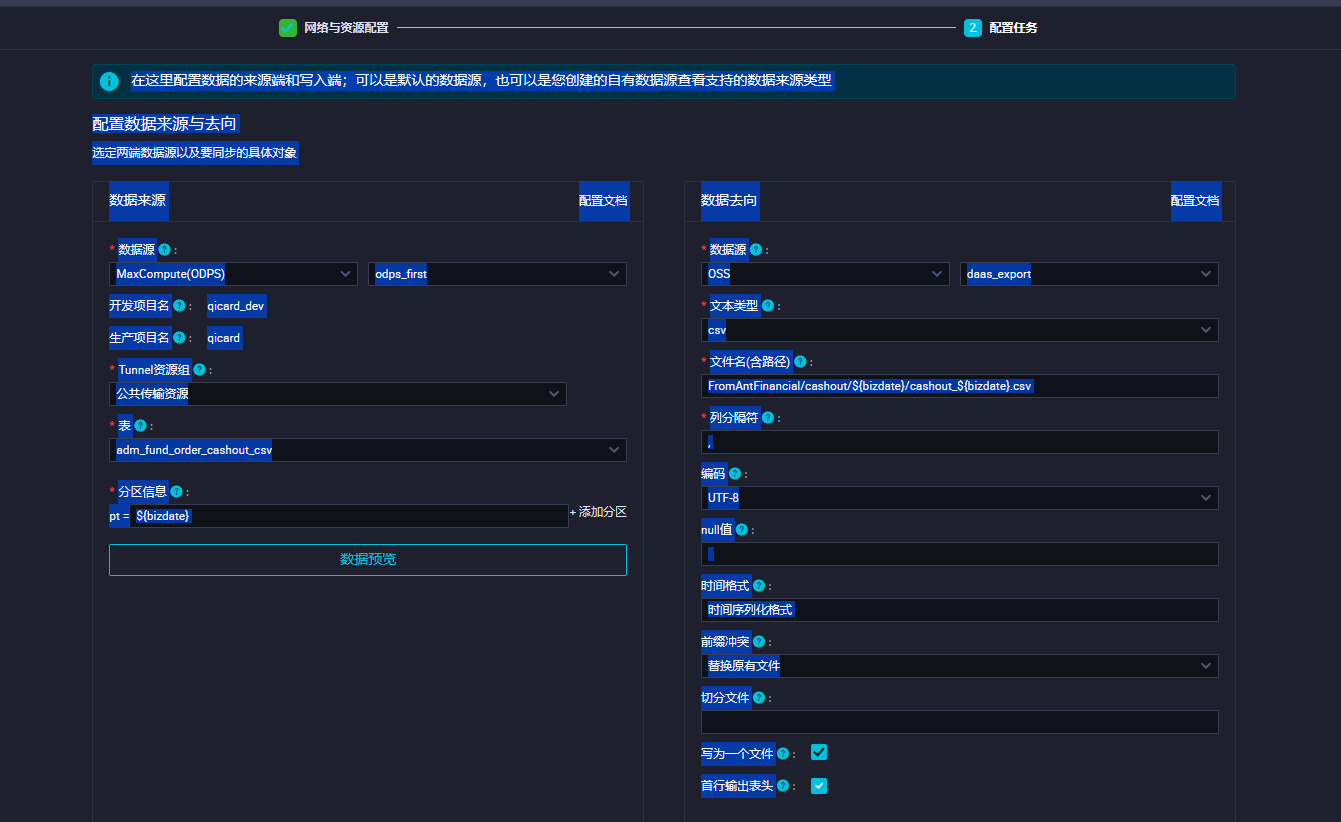1341x822 pixels.
Task: Click the qicard production project name text
Action: coord(224,338)
